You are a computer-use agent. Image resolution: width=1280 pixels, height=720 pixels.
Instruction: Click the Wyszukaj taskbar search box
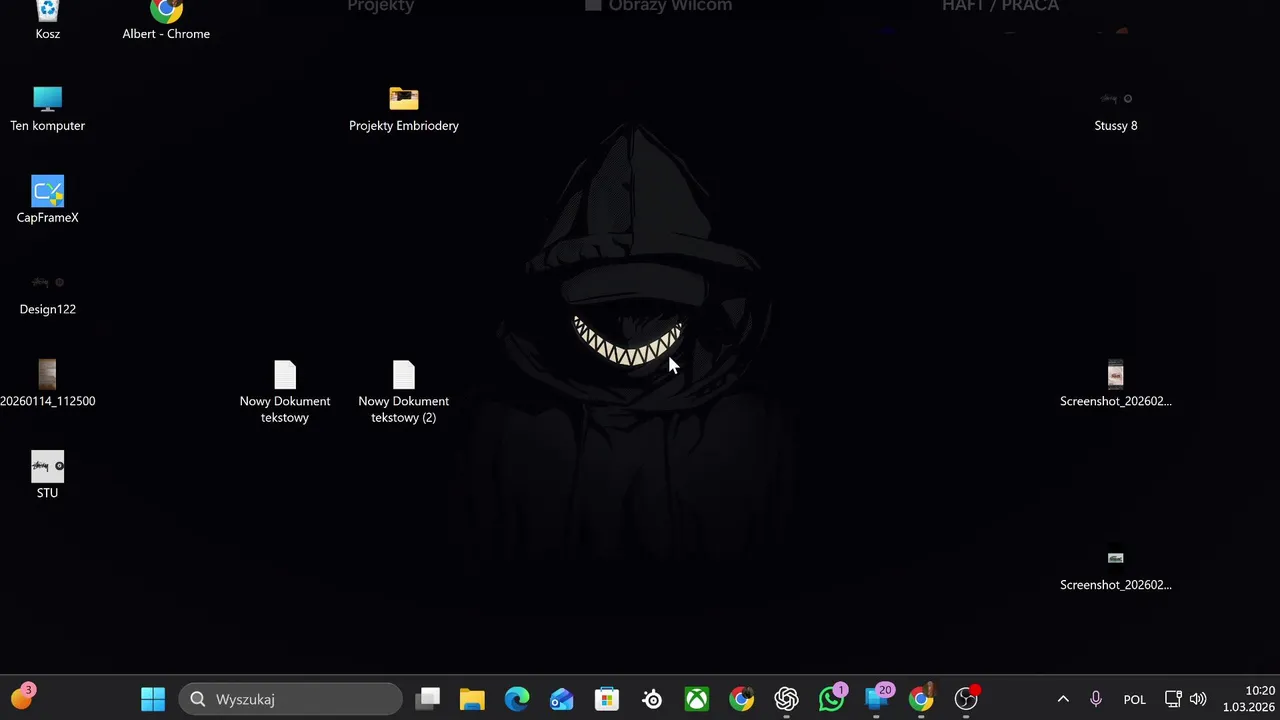[x=291, y=699]
